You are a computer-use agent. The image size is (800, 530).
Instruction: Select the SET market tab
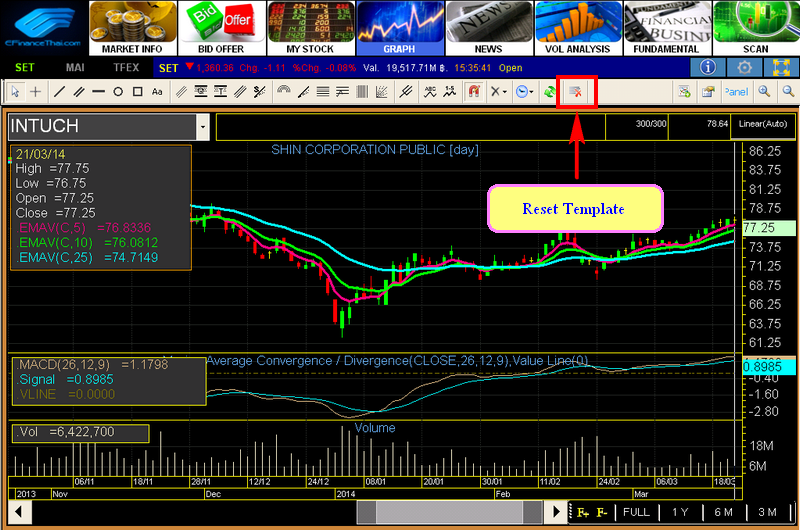pos(24,67)
